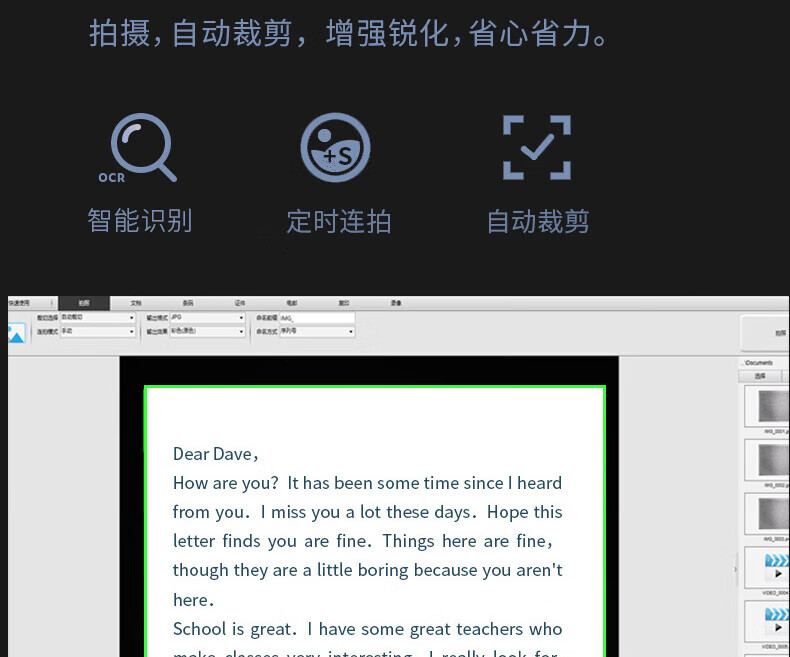Switch to the 证件 tab
This screenshot has width=790, height=657.
[240, 302]
